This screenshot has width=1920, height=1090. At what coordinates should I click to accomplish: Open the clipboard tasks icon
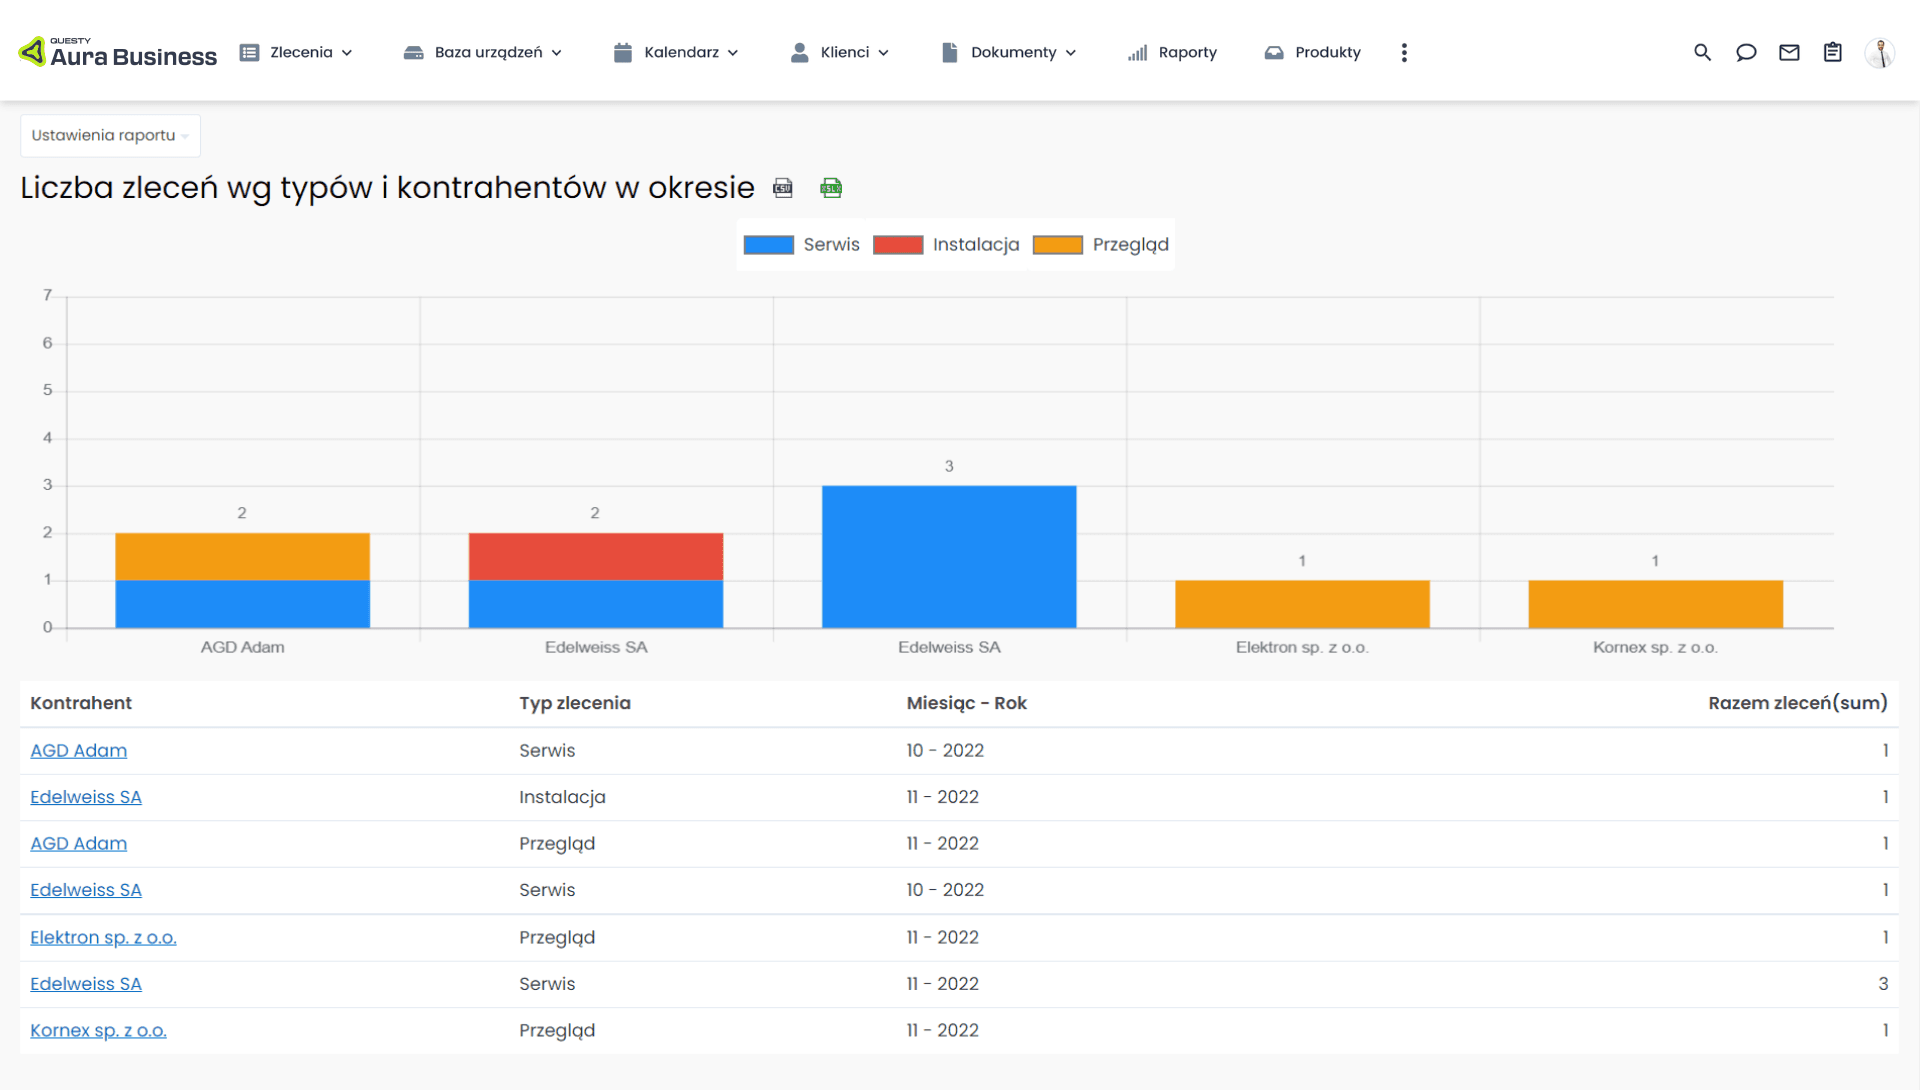[x=1832, y=52]
